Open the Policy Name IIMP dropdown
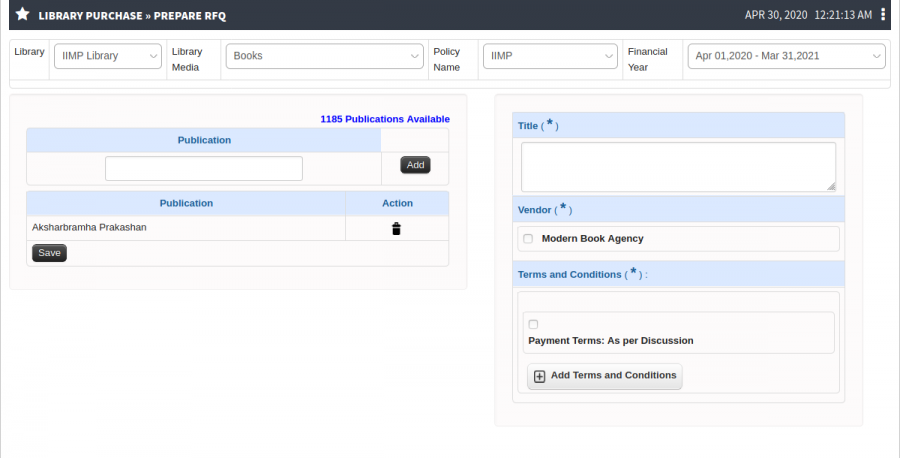Viewport: 900px width, 458px height. (550, 56)
